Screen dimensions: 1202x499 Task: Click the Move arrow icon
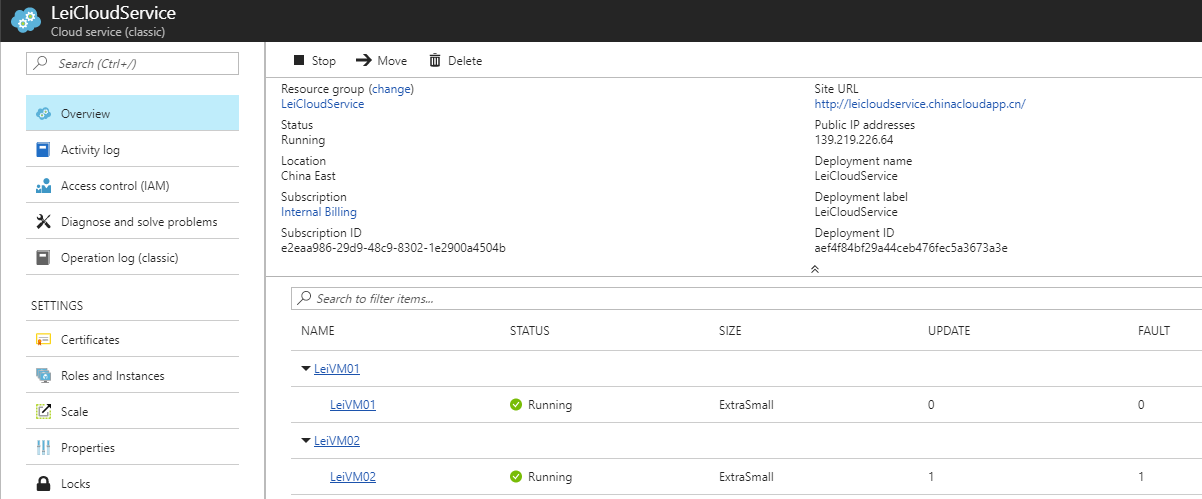(x=363, y=61)
